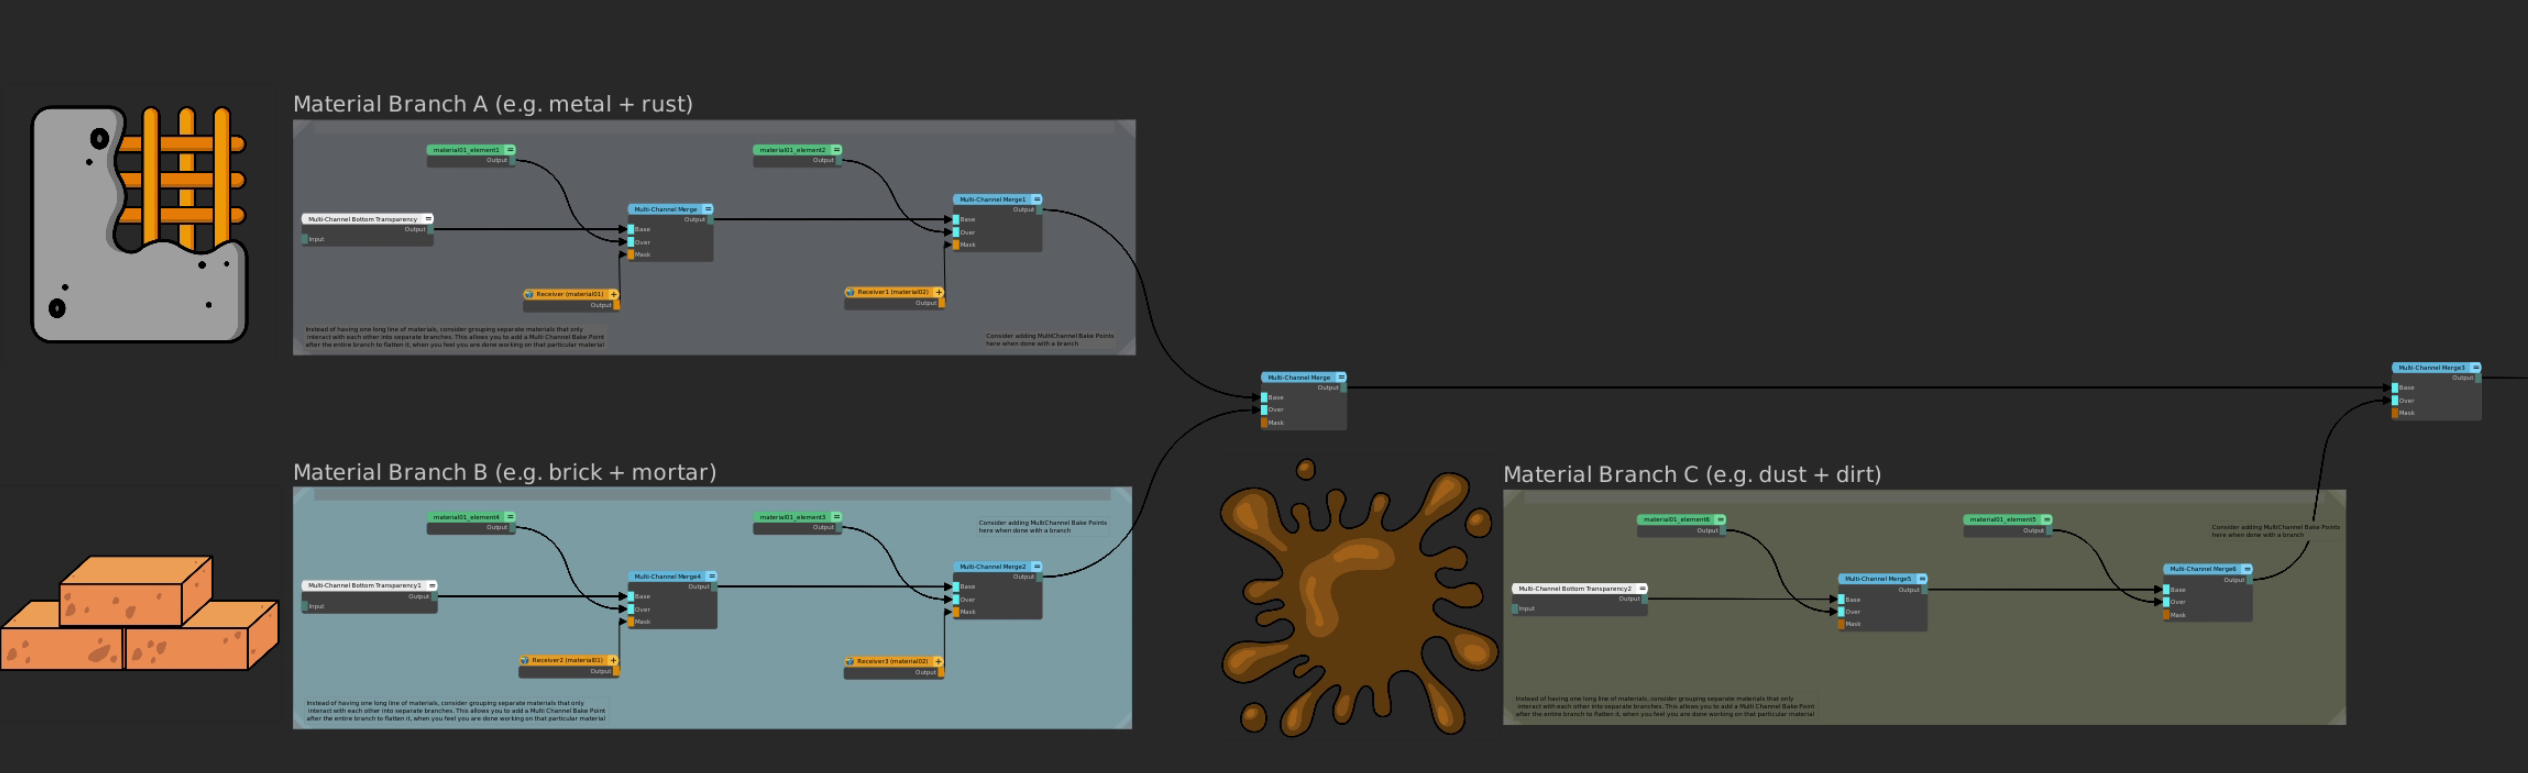
Task: Select the material01_element5 node title
Action: [2002, 520]
